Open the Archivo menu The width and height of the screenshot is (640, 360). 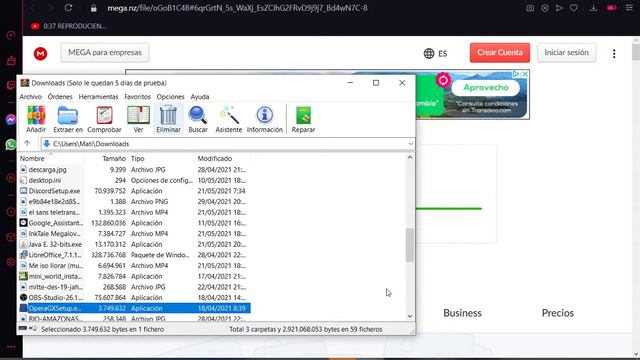pyautogui.click(x=31, y=97)
